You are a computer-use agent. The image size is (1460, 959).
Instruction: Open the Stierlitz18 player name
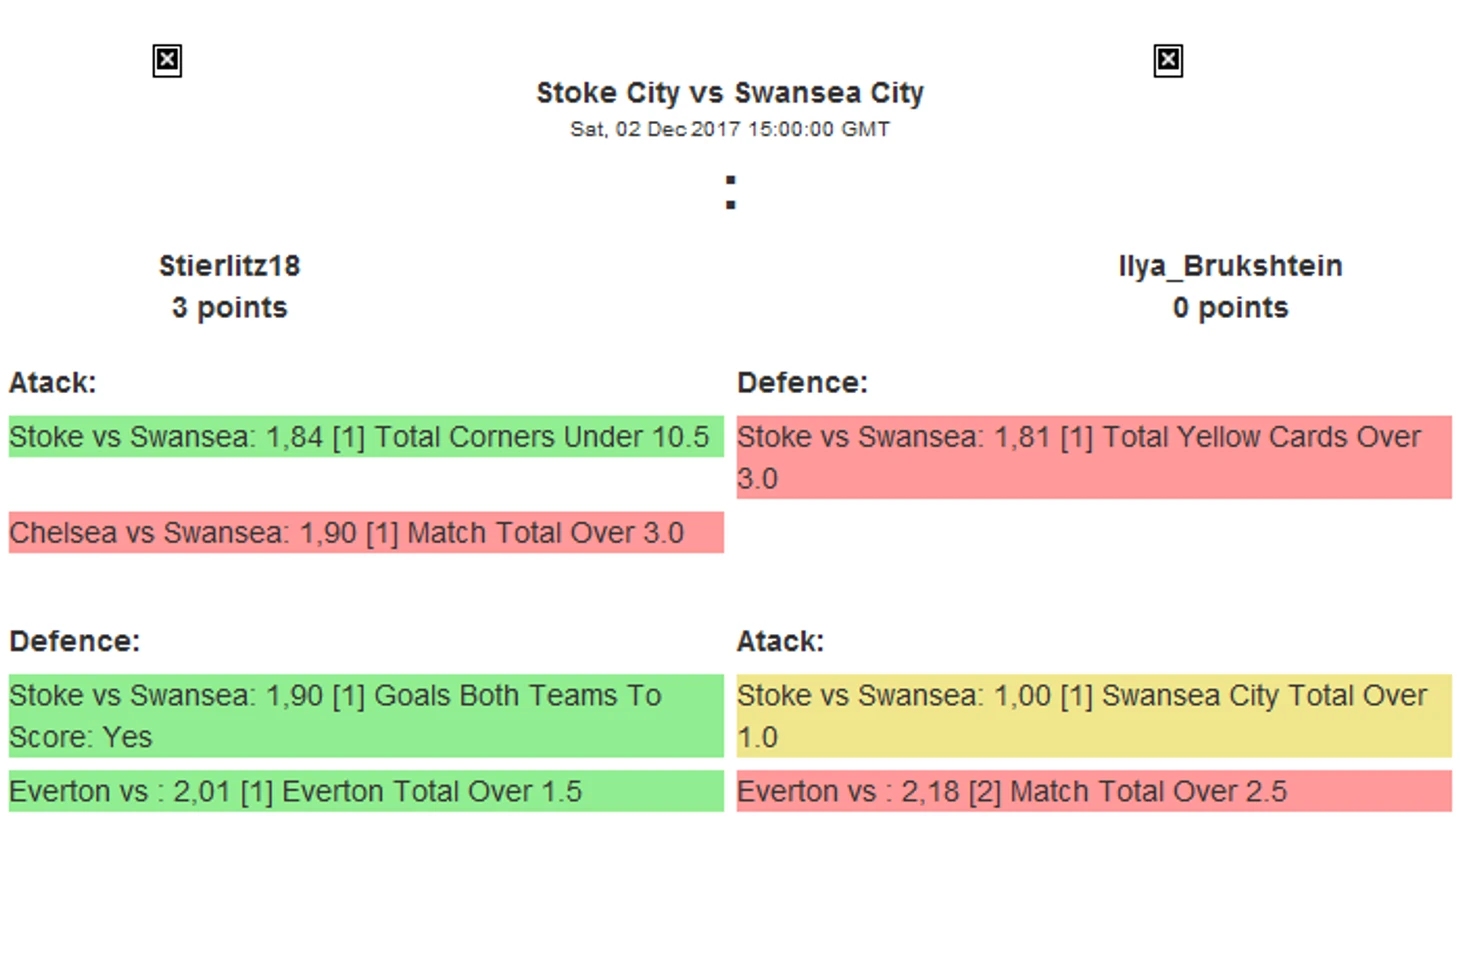click(x=229, y=266)
